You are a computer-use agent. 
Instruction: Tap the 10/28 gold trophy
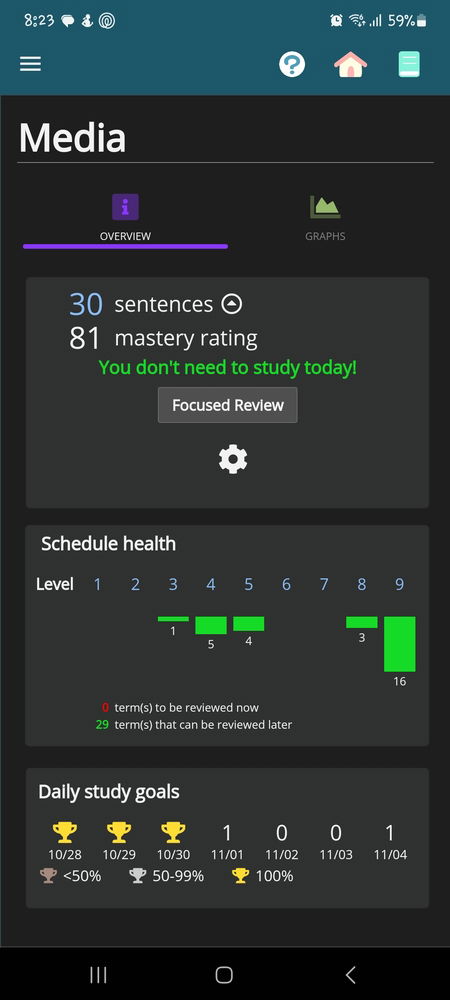pyautogui.click(x=65, y=832)
